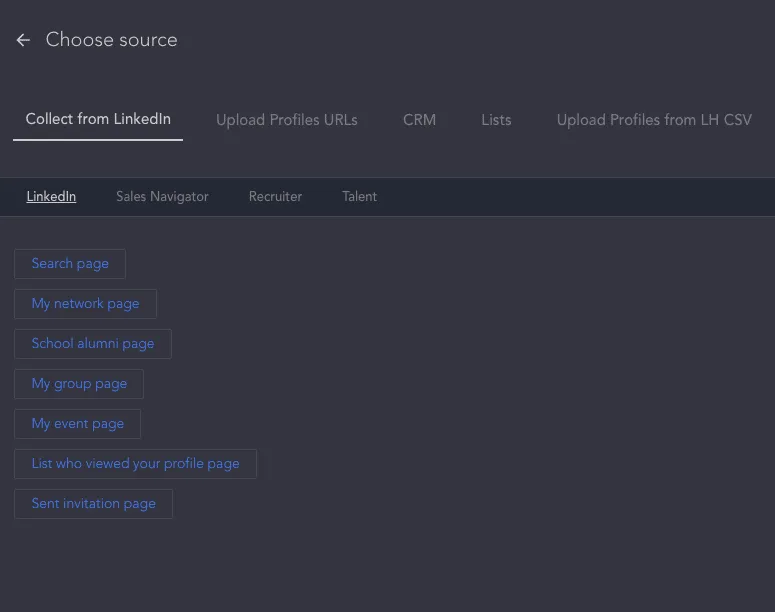Select the My group page button
Screen dimensions: 775x612
(x=79, y=384)
